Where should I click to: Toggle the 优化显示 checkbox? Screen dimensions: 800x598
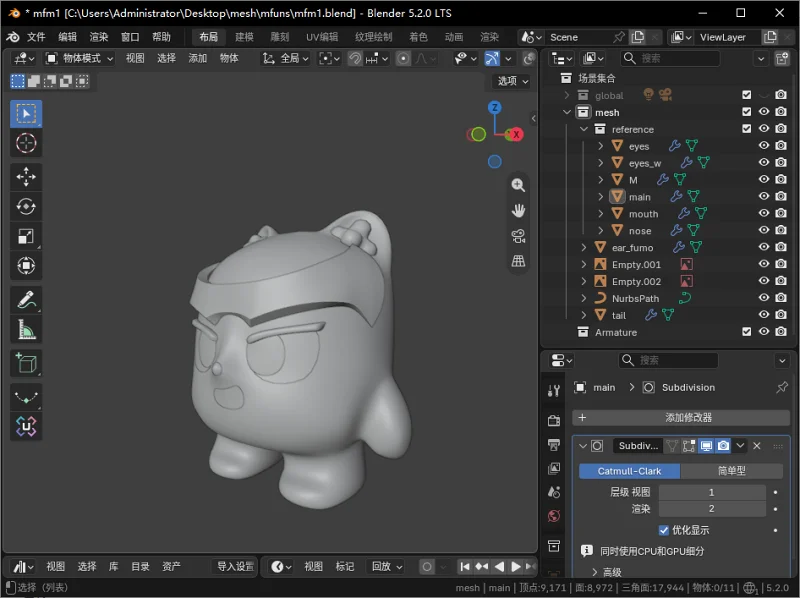tap(663, 530)
